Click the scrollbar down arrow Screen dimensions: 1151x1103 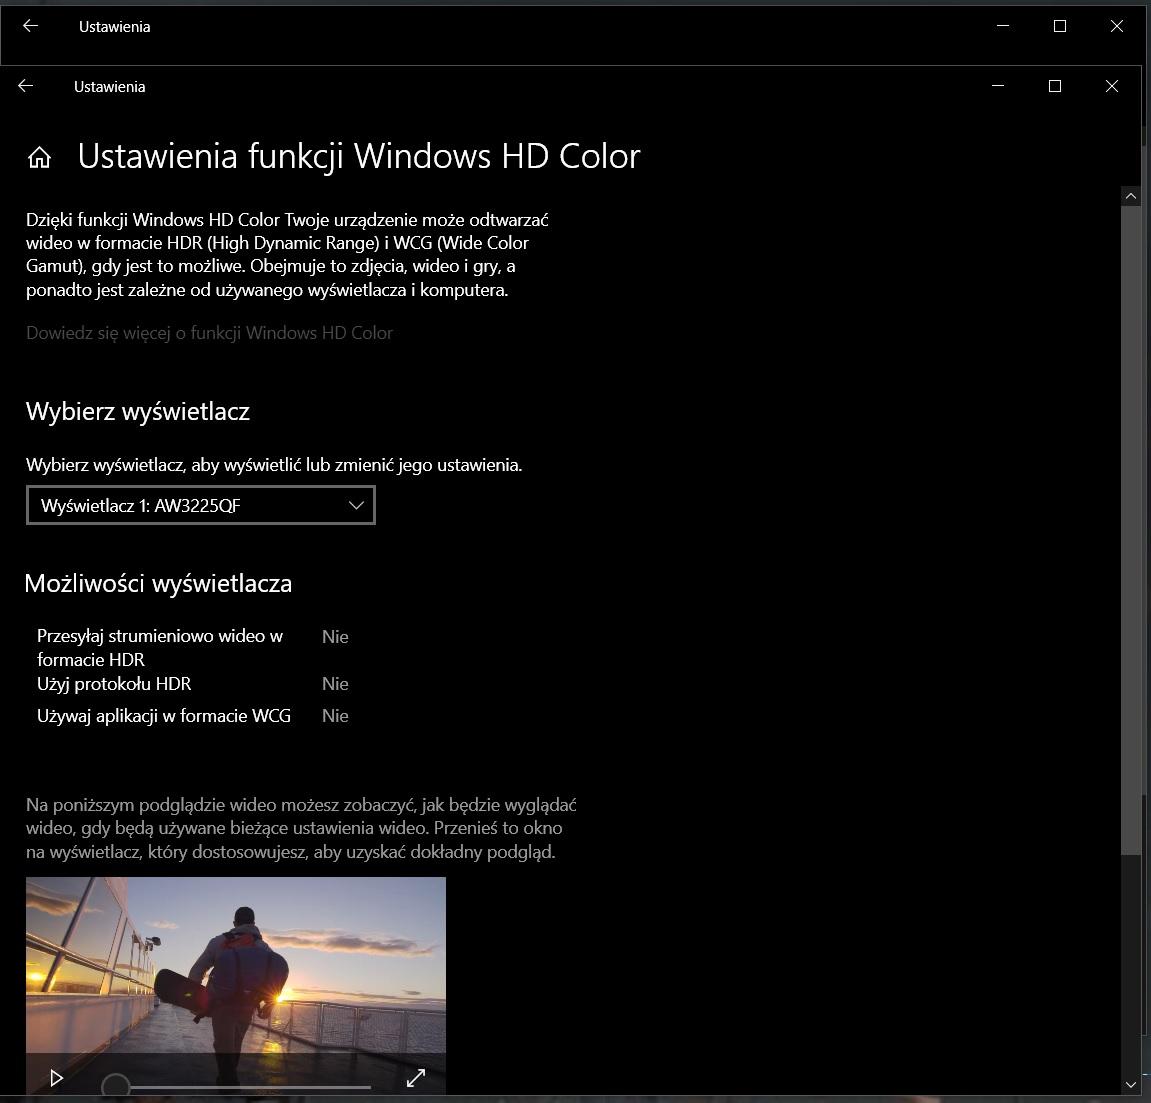coord(1131,1084)
